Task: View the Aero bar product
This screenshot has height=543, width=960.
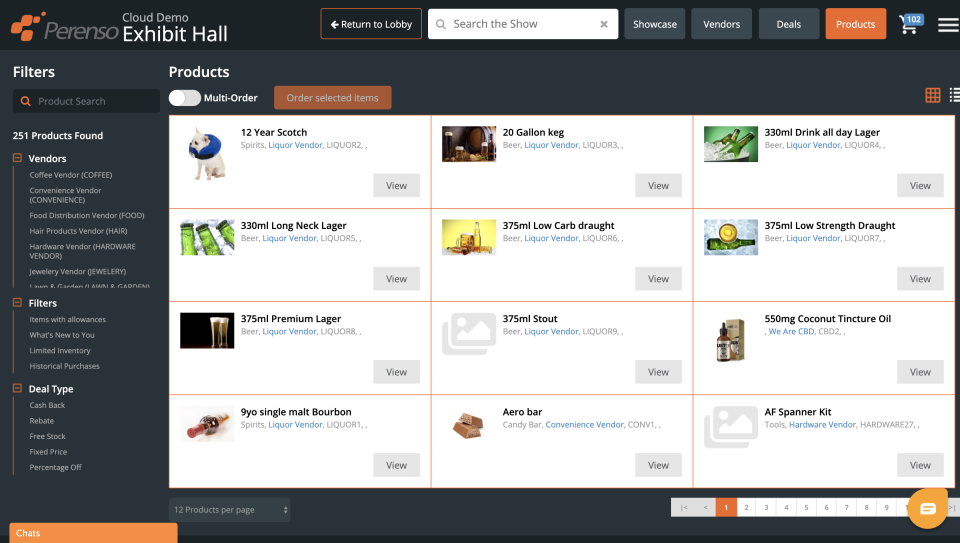Action: (658, 465)
